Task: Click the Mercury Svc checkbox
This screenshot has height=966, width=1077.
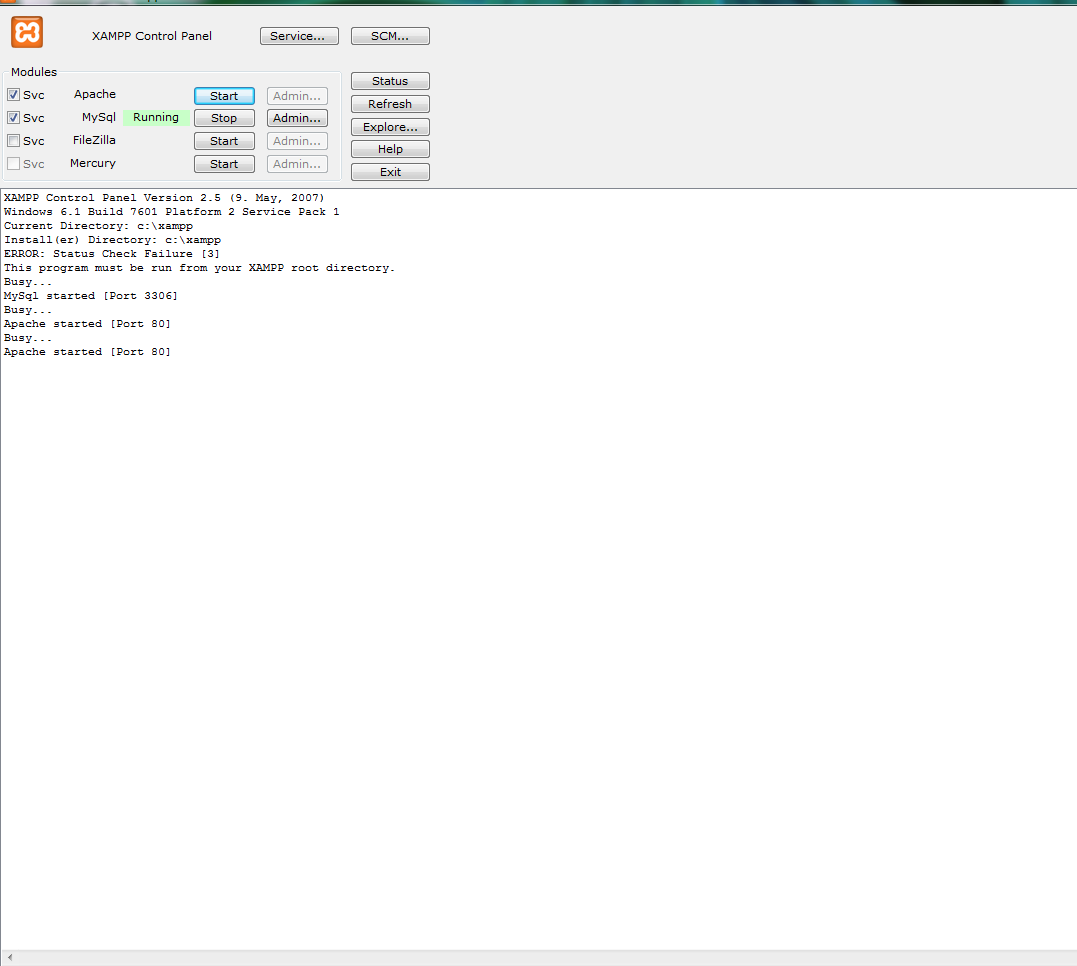Action: pos(13,164)
